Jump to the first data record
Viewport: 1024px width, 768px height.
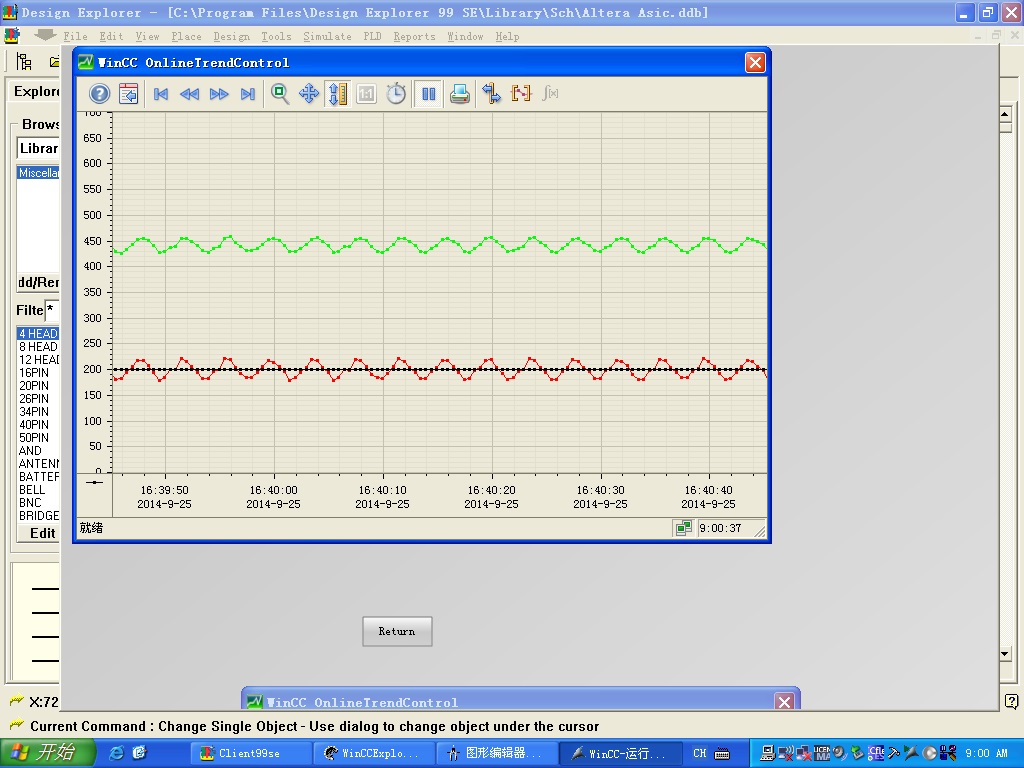(161, 94)
